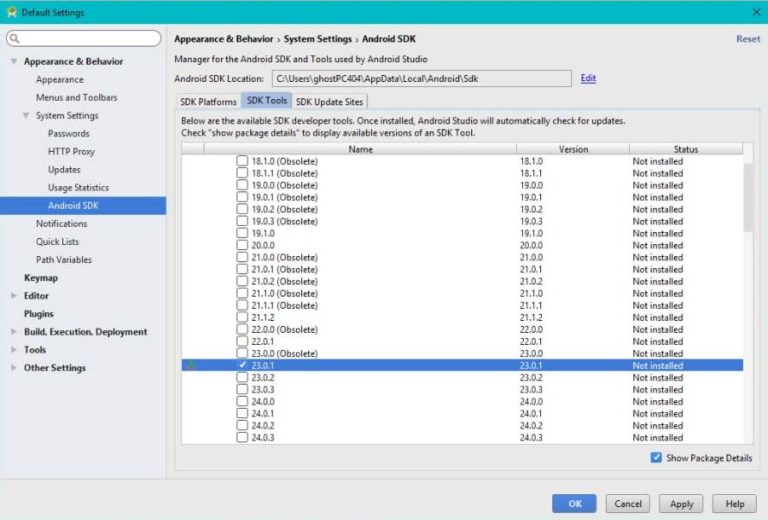Toggle Show Package Details checkbox
This screenshot has width=768, height=520.
click(656, 458)
